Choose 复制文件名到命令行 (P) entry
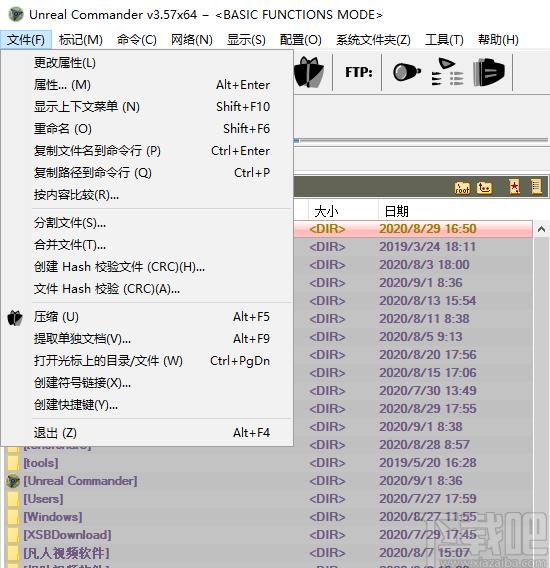550x568 pixels. 147,151
